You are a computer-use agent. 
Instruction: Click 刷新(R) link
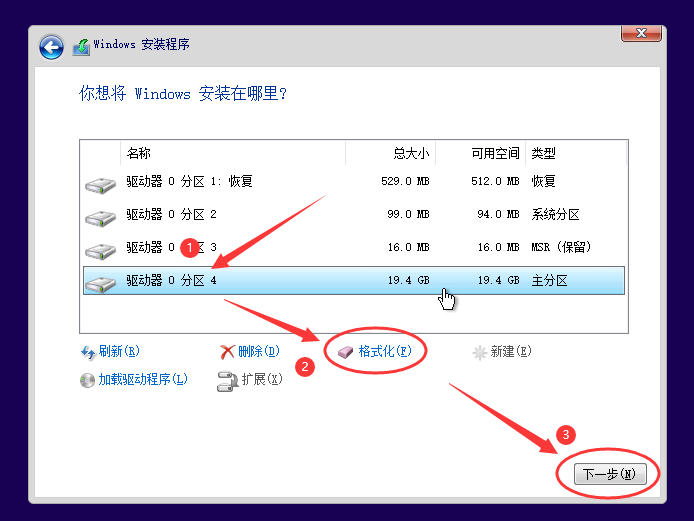tap(119, 351)
